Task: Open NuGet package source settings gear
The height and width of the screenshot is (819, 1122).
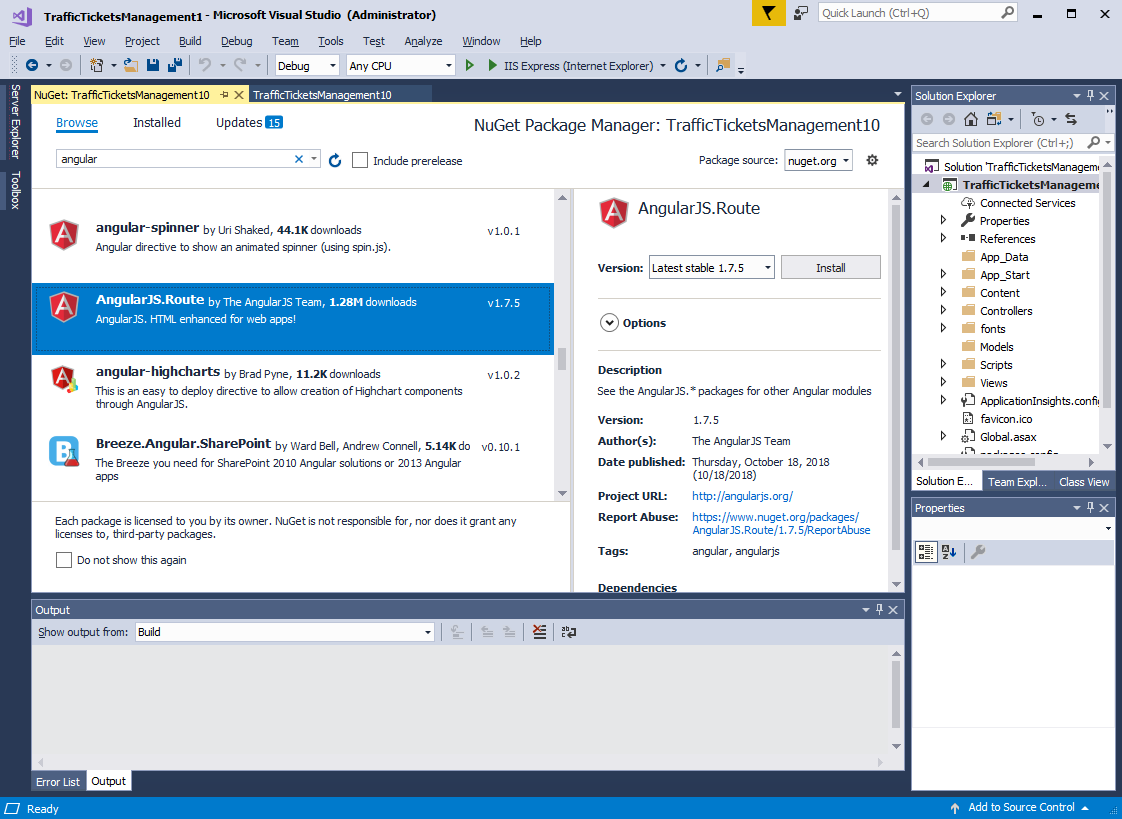Action: (872, 160)
